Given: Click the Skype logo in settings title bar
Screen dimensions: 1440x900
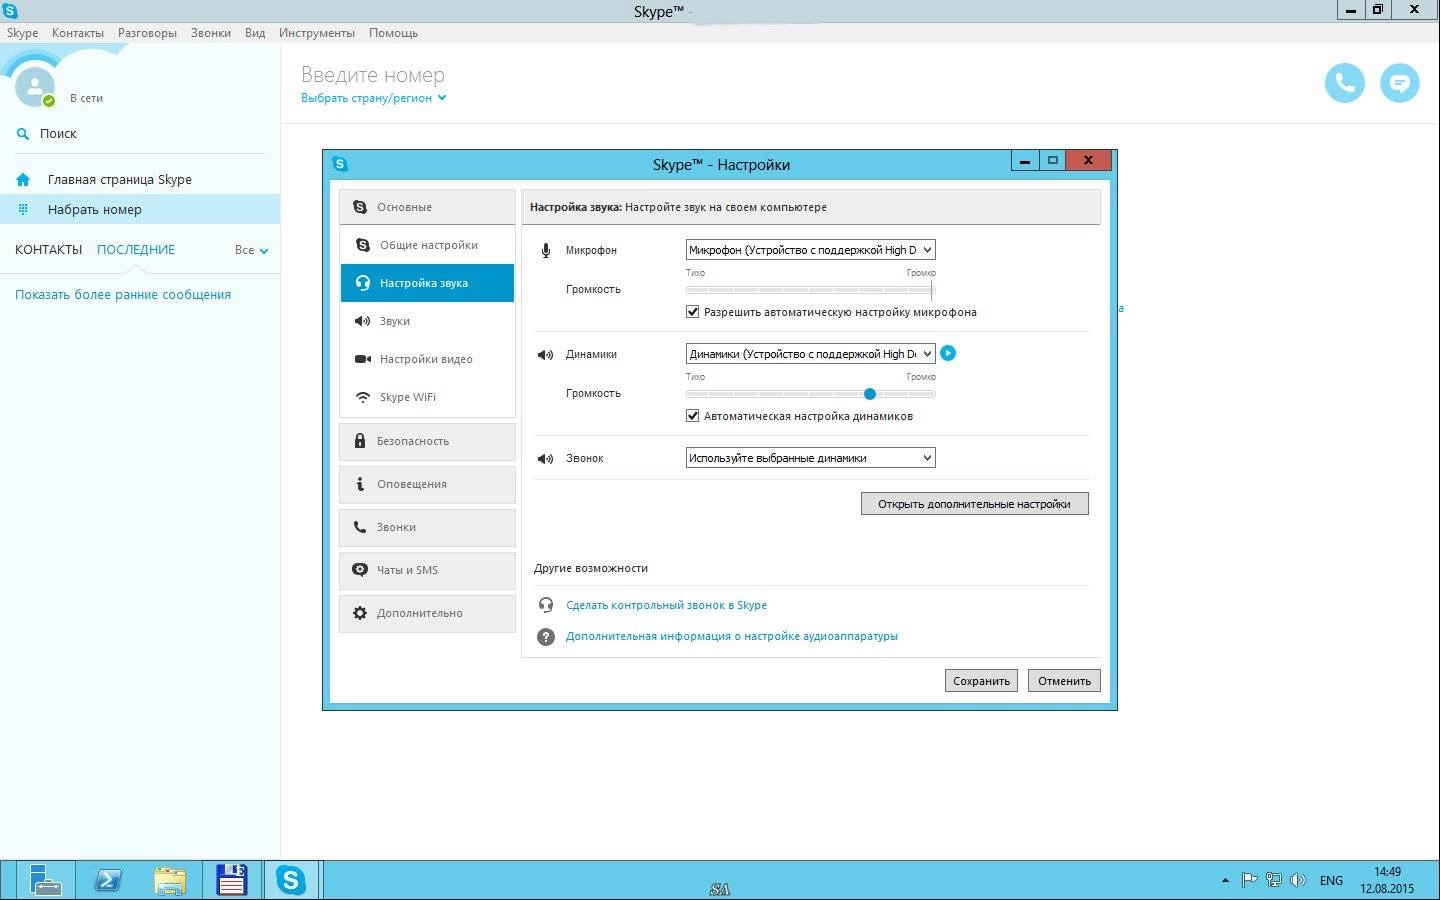Looking at the screenshot, I should click(x=340, y=164).
